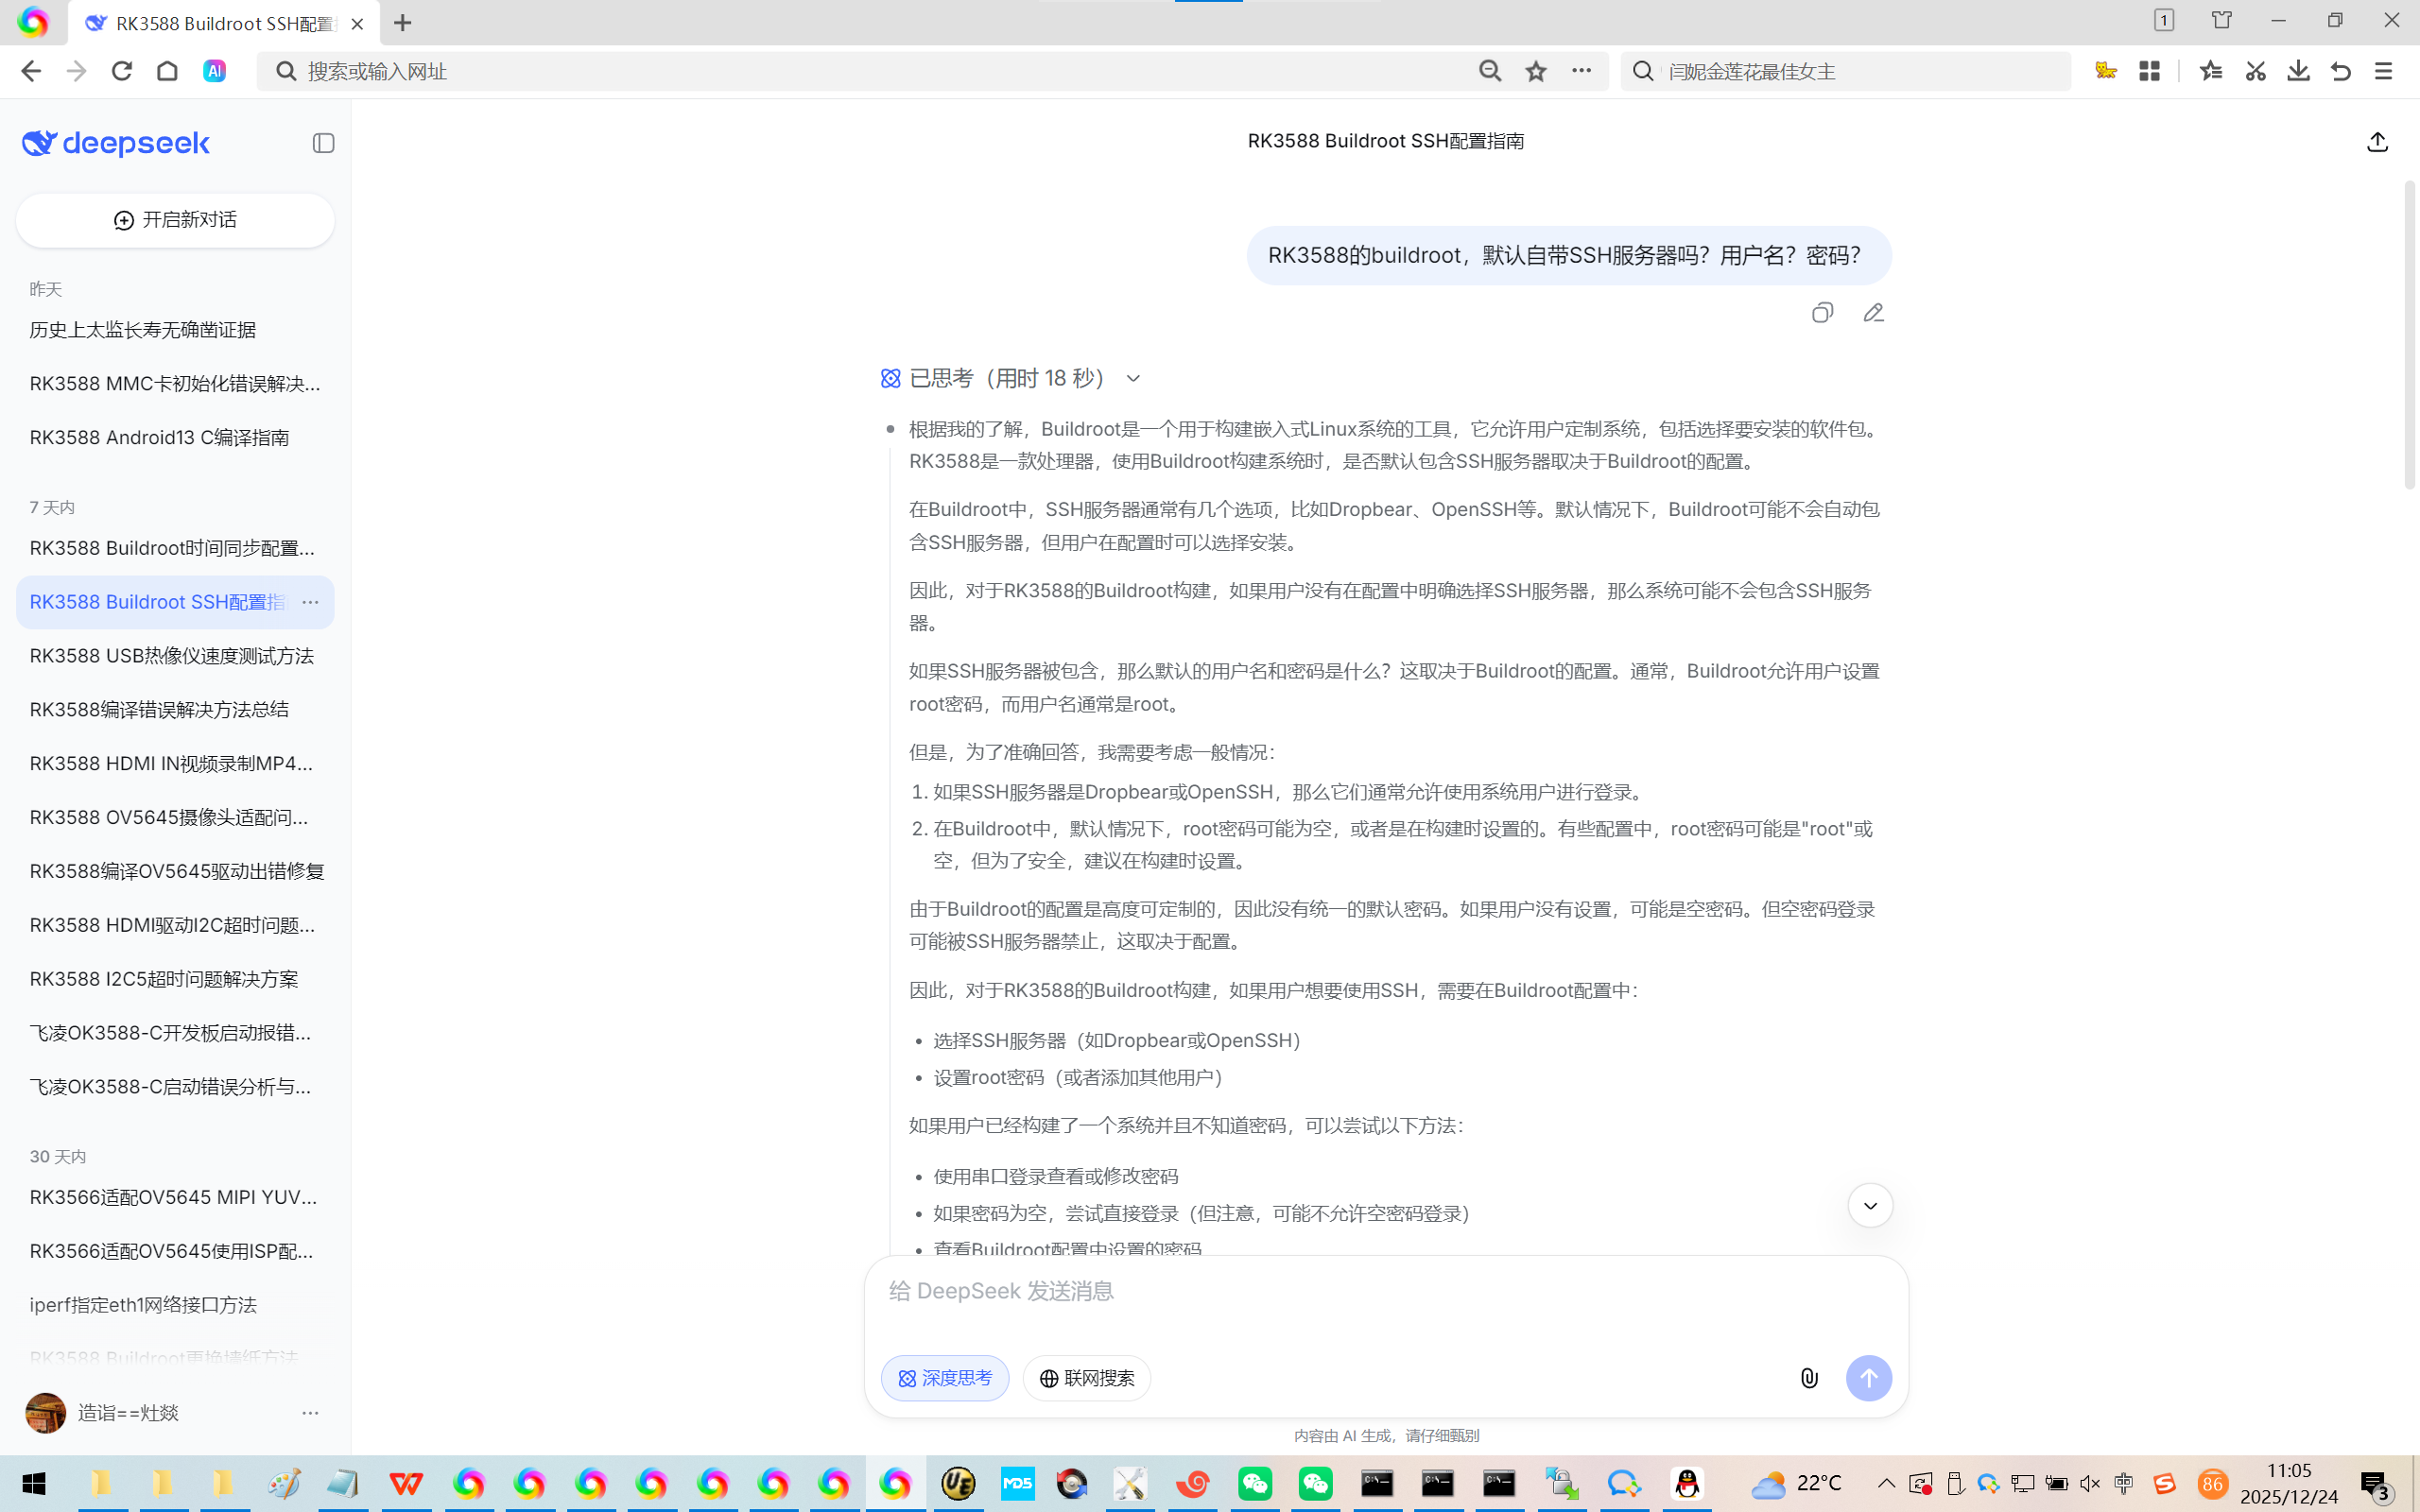The width and height of the screenshot is (2420, 1512).
Task: Open 历史上太监长寿无确凿证据 conversation
Action: click(x=143, y=330)
